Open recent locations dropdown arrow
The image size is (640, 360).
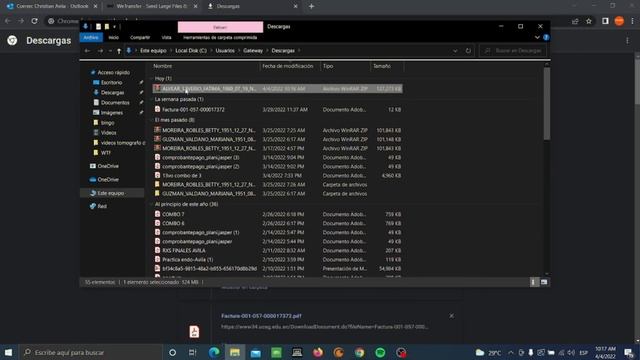110,51
